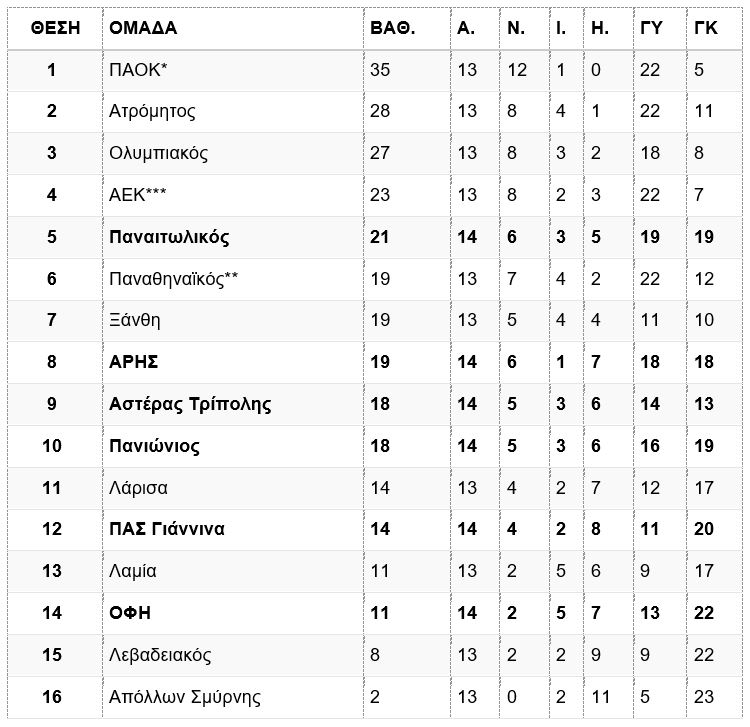This screenshot has height=727, width=750.
Task: Click the ΓΥ goals-for header
Action: (x=651, y=28)
